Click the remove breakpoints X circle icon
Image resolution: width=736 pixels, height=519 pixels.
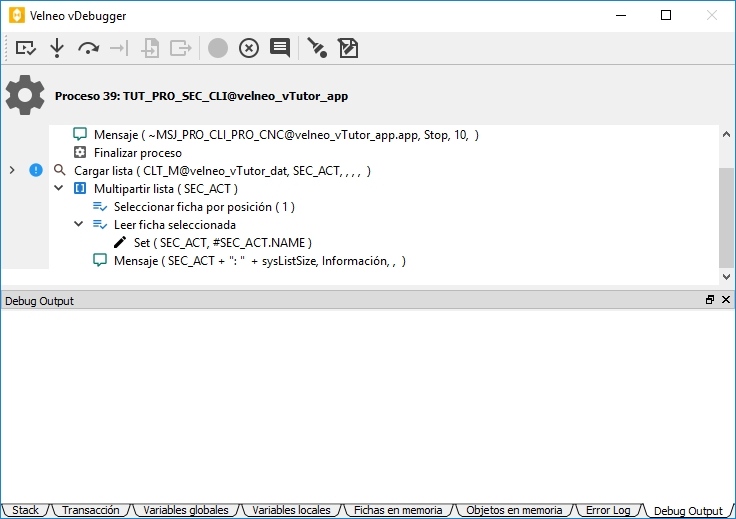coord(249,48)
